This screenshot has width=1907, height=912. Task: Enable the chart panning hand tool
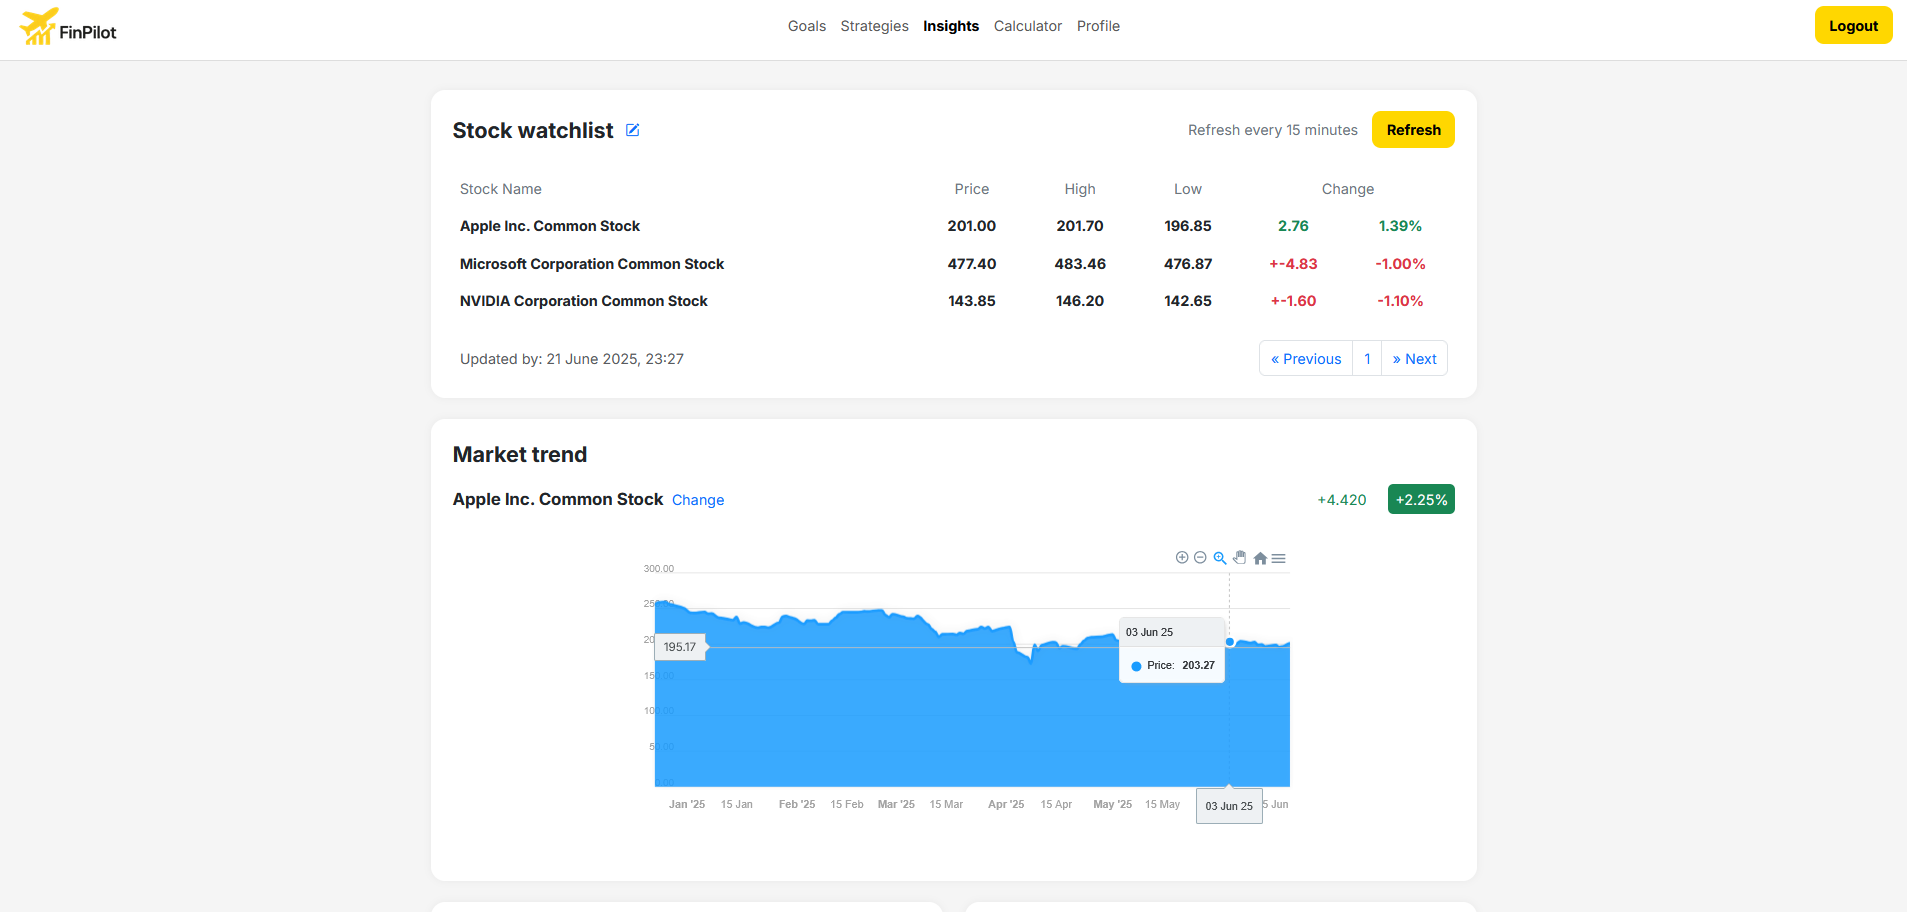tap(1240, 558)
